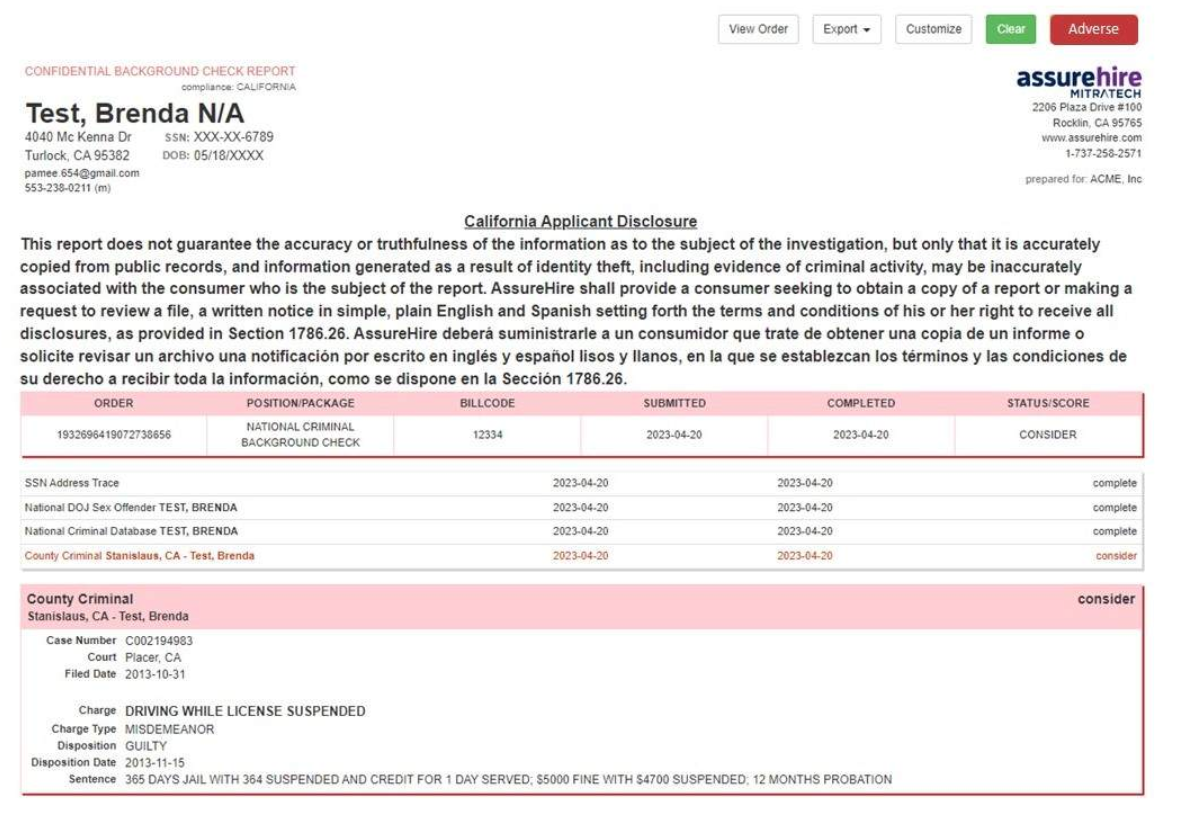Click the CONSIDER status in order table

click(x=1047, y=435)
